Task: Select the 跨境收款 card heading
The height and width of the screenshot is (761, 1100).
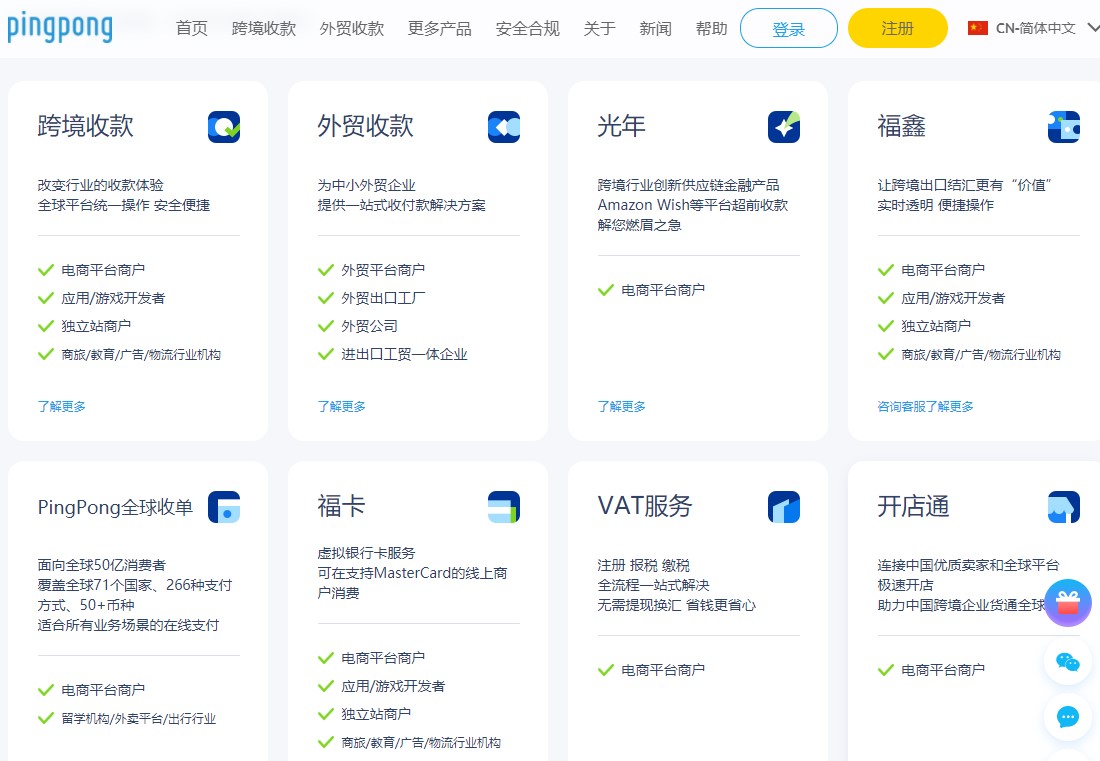Action: [86, 126]
